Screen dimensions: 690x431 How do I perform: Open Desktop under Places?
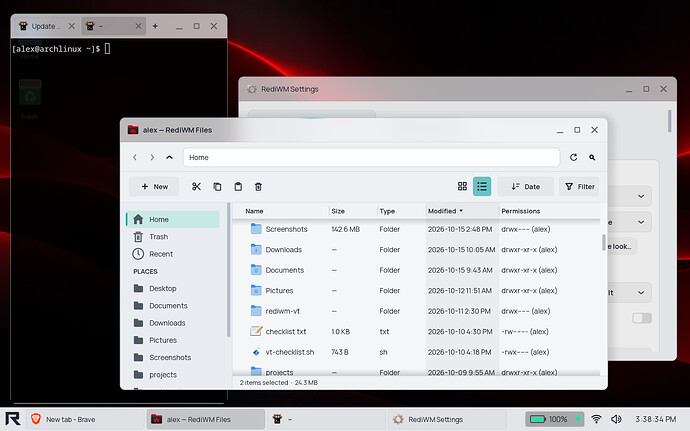[x=173, y=288]
